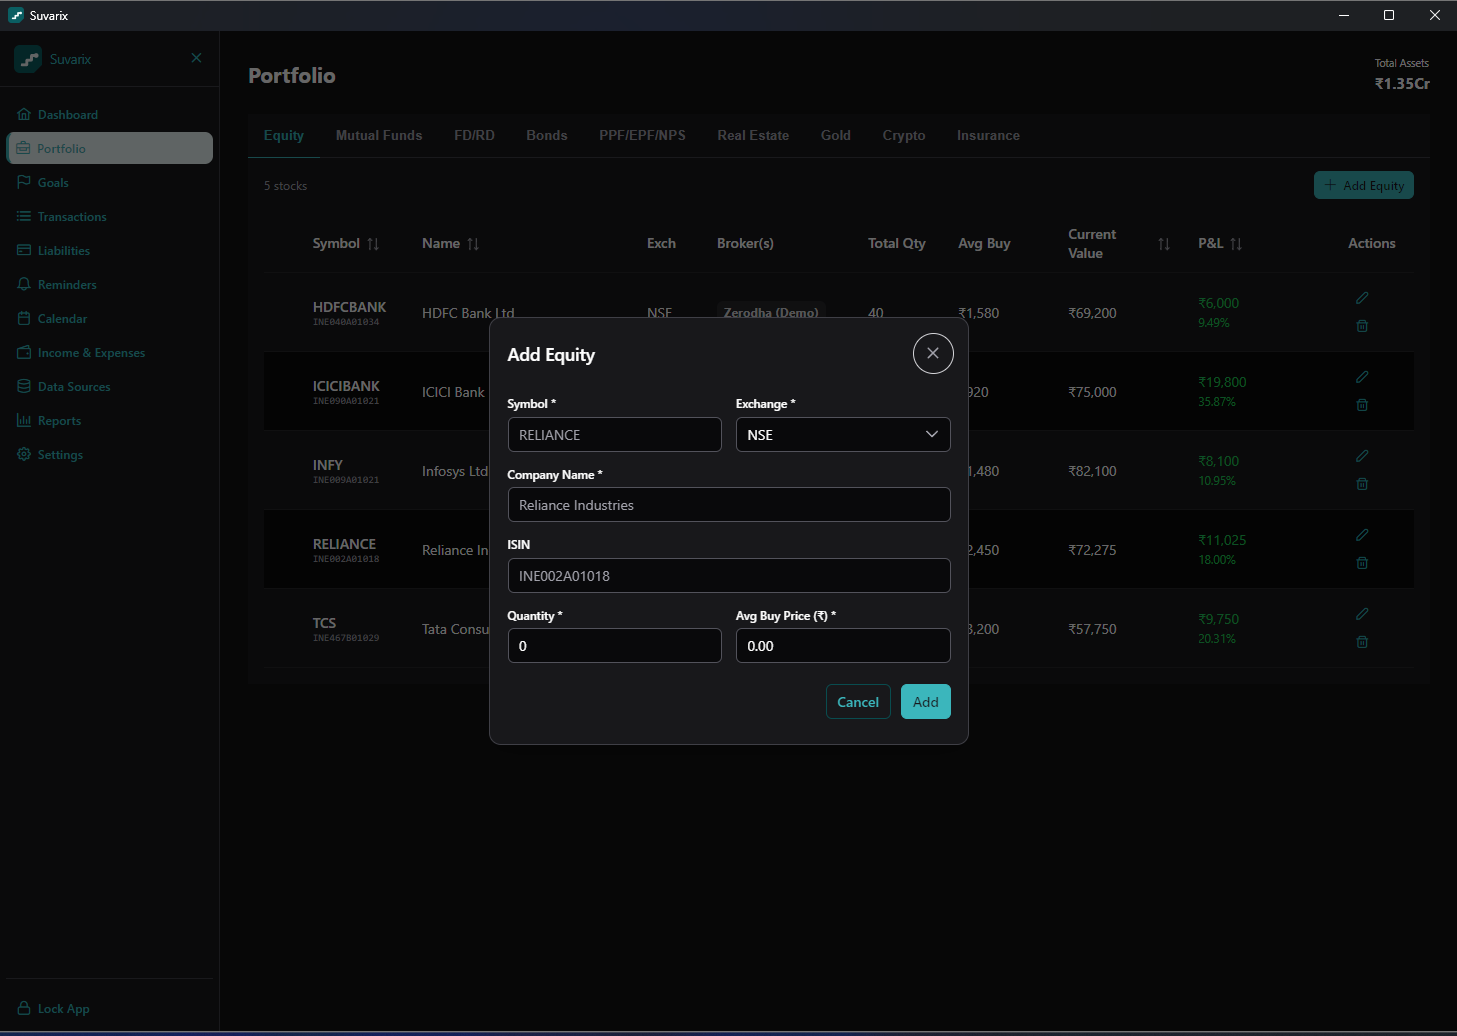The image size is (1457, 1036).
Task: Edit the ICICIBANK row
Action: pos(1362,377)
